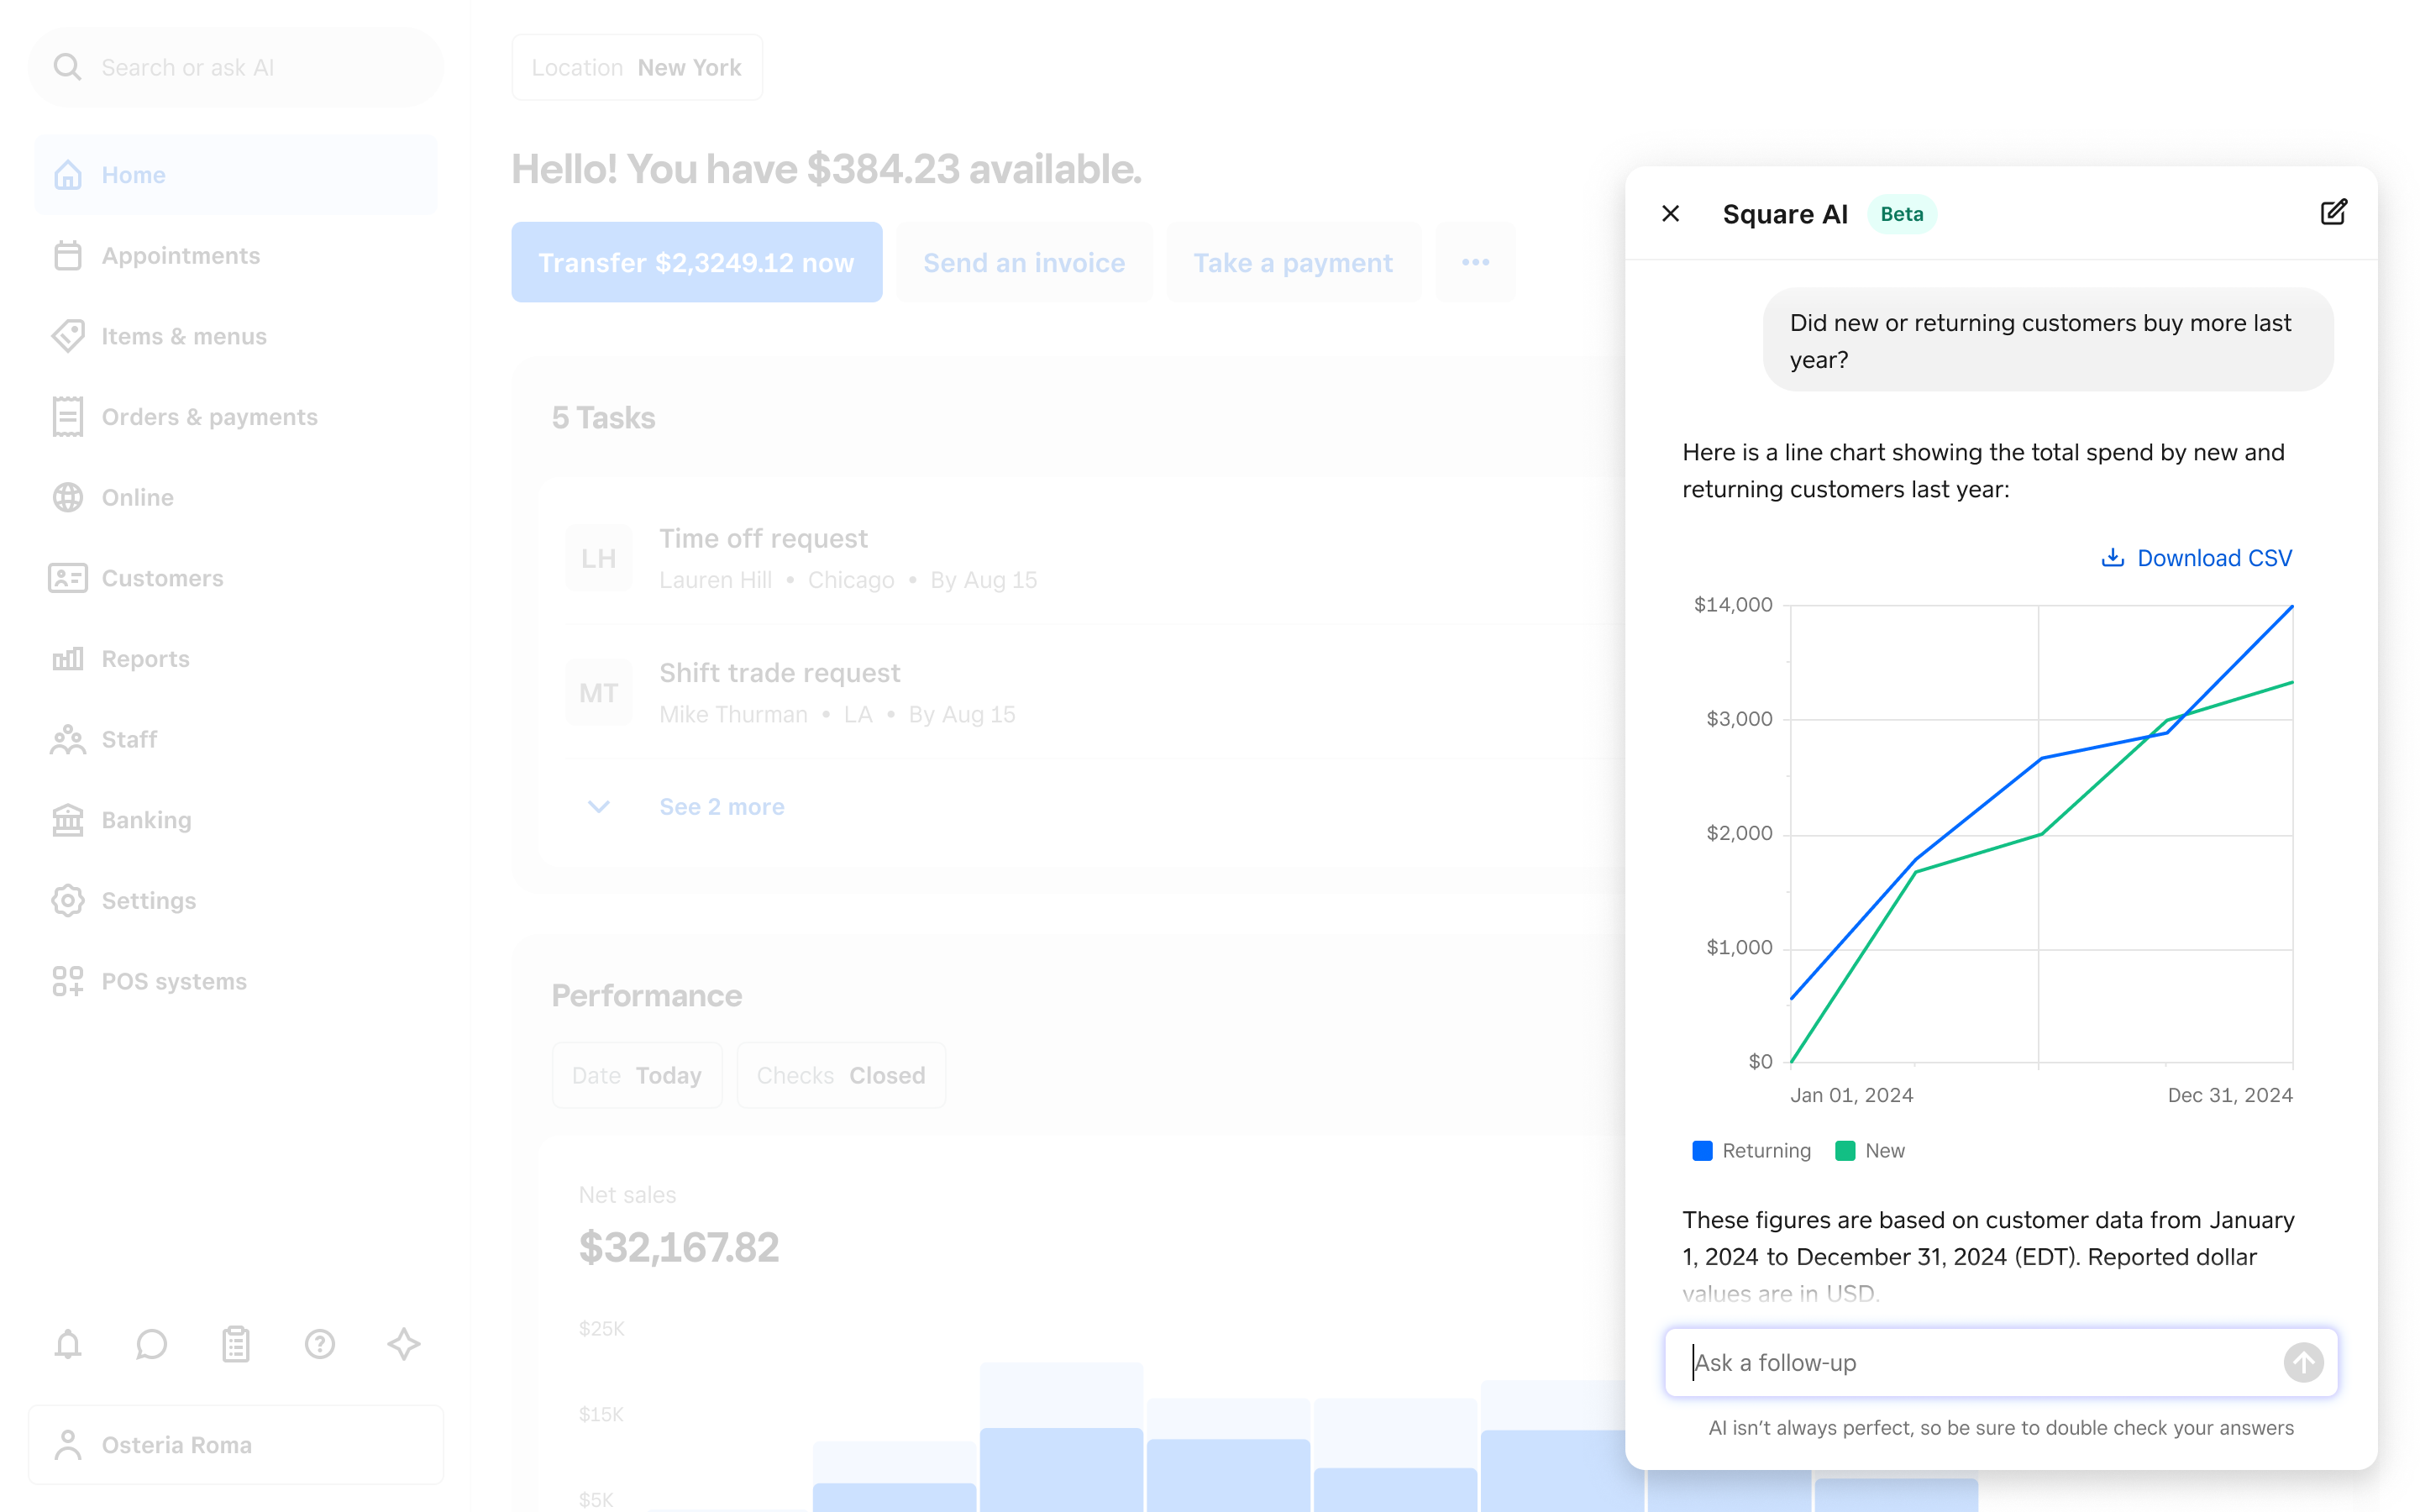This screenshot has height=1512, width=2420.
Task: Click the Customers label in sidebar
Action: (x=162, y=578)
